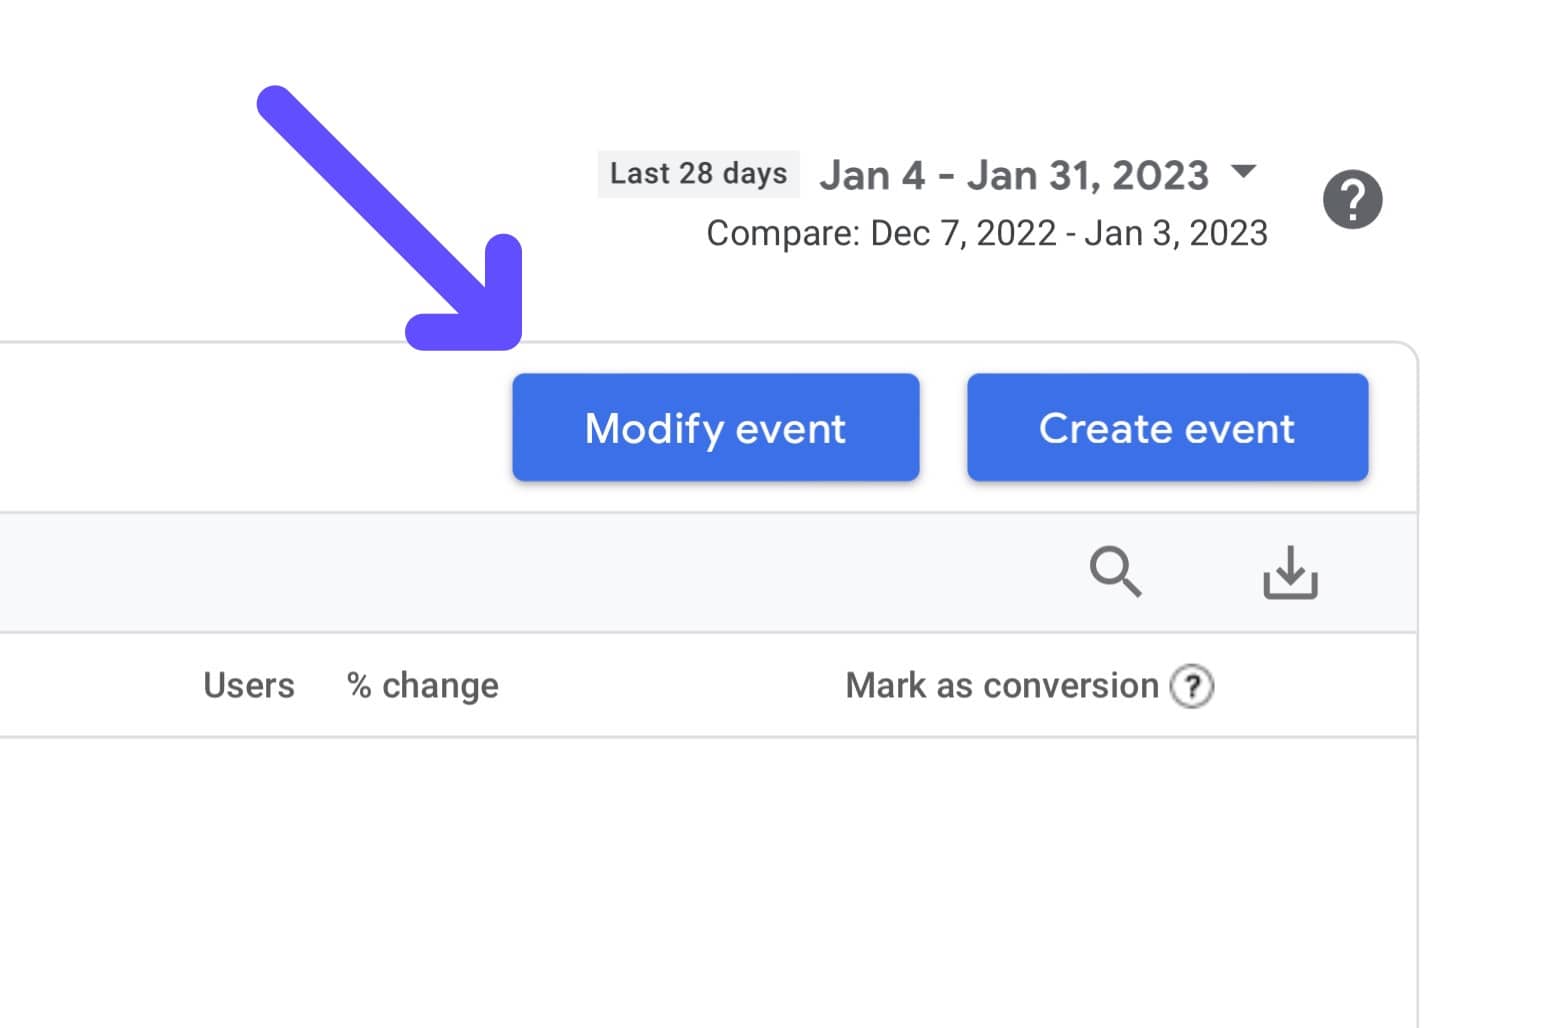The image size is (1558, 1028).
Task: Click help icon beside Mark as conversion
Action: click(x=1192, y=687)
